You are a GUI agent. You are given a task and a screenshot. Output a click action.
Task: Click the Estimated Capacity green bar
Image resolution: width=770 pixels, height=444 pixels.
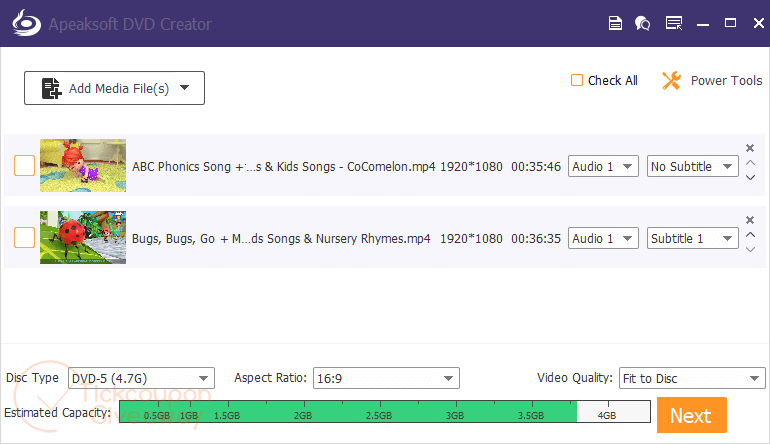(x=348, y=412)
